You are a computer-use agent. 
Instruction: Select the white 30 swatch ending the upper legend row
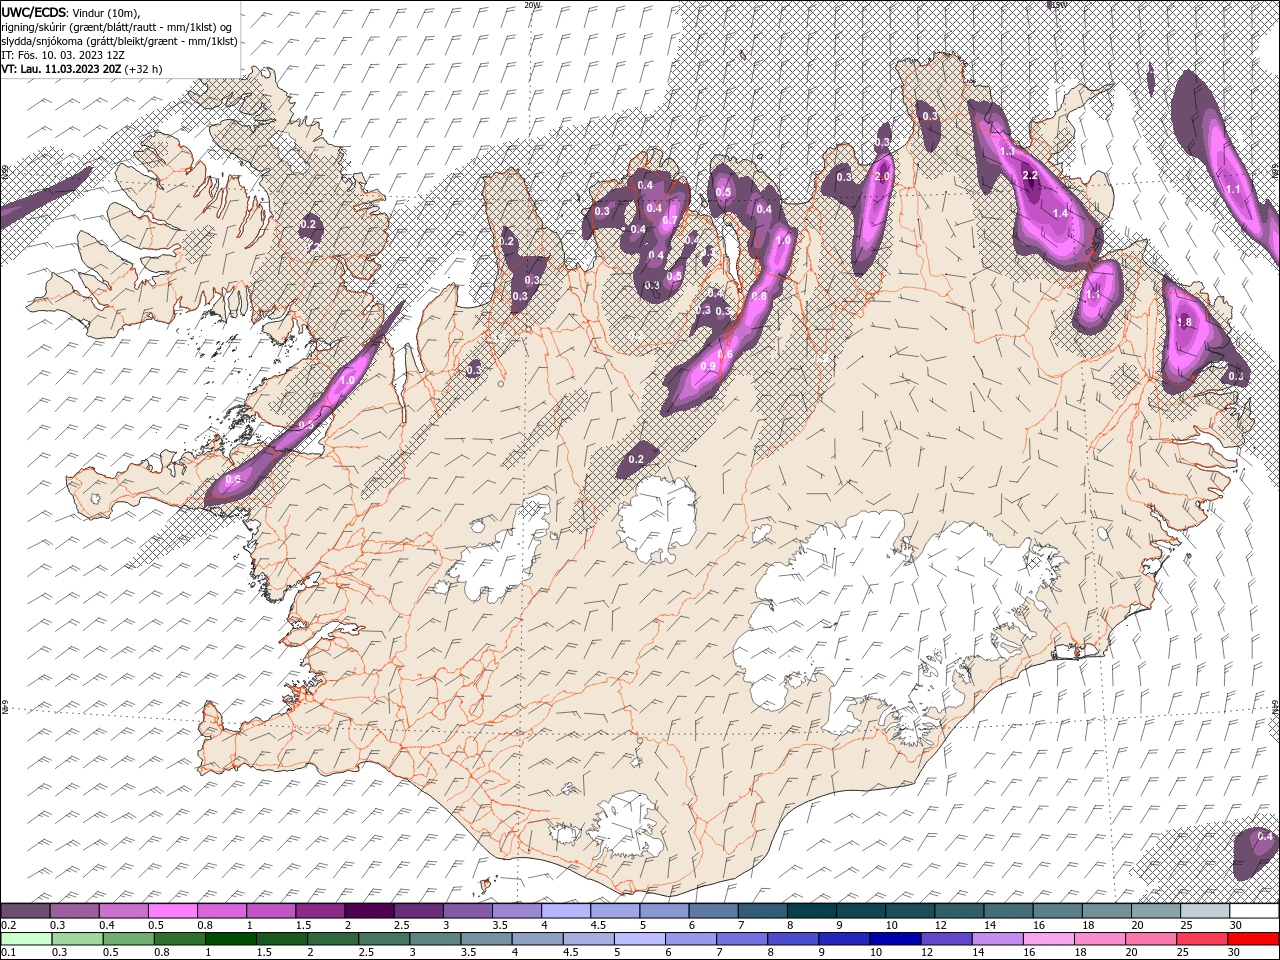point(1254,911)
